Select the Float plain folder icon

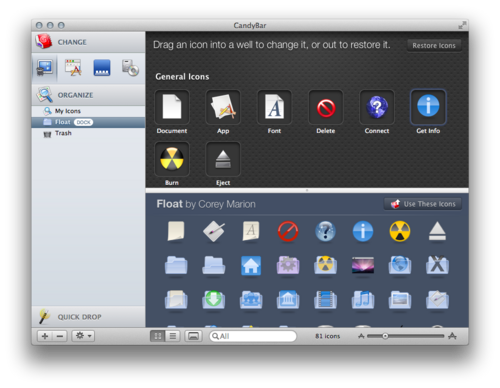[x=176, y=265]
